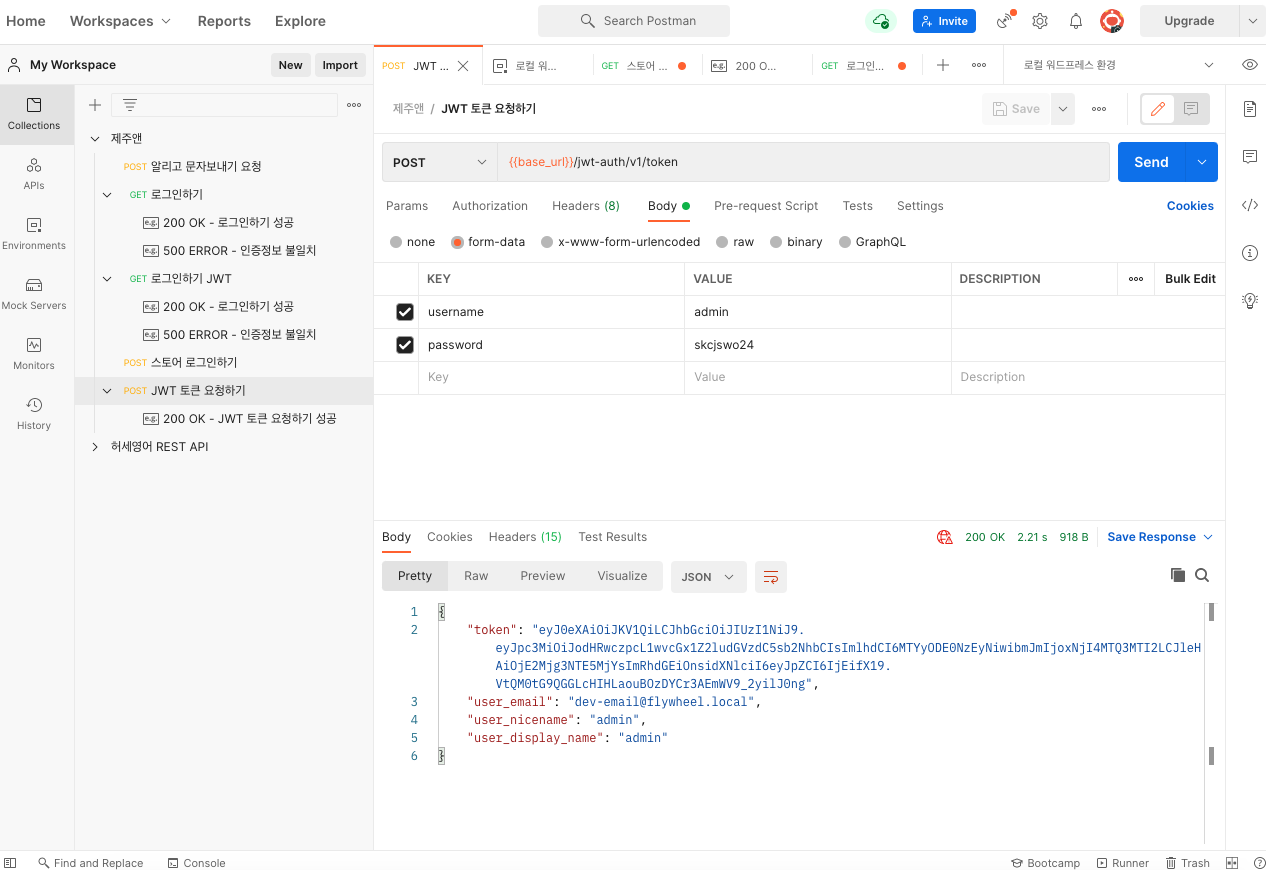Image resolution: width=1266 pixels, height=870 pixels.
Task: Open the APIs sidebar panel
Action: coord(34,174)
